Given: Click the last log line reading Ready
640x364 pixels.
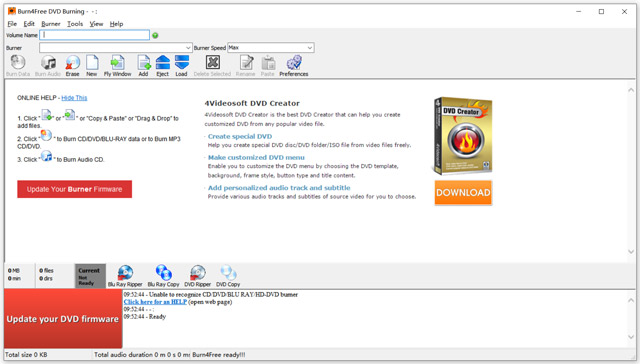Looking at the screenshot, I should click(x=144, y=317).
